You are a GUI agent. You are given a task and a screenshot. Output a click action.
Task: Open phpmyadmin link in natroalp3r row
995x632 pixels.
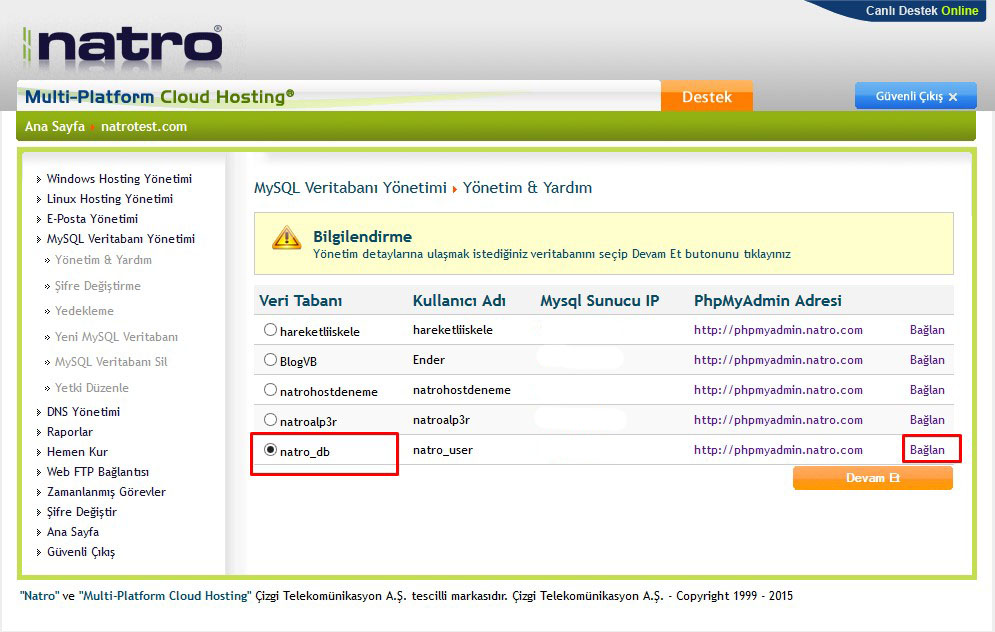778,419
